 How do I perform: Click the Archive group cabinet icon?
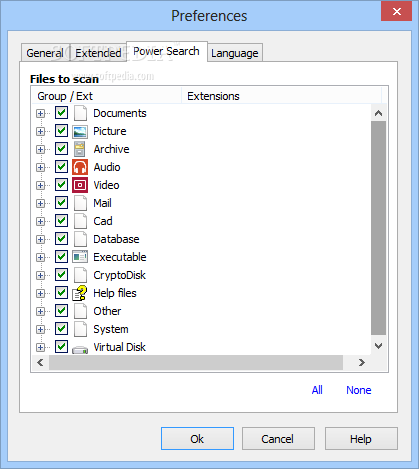tap(80, 149)
